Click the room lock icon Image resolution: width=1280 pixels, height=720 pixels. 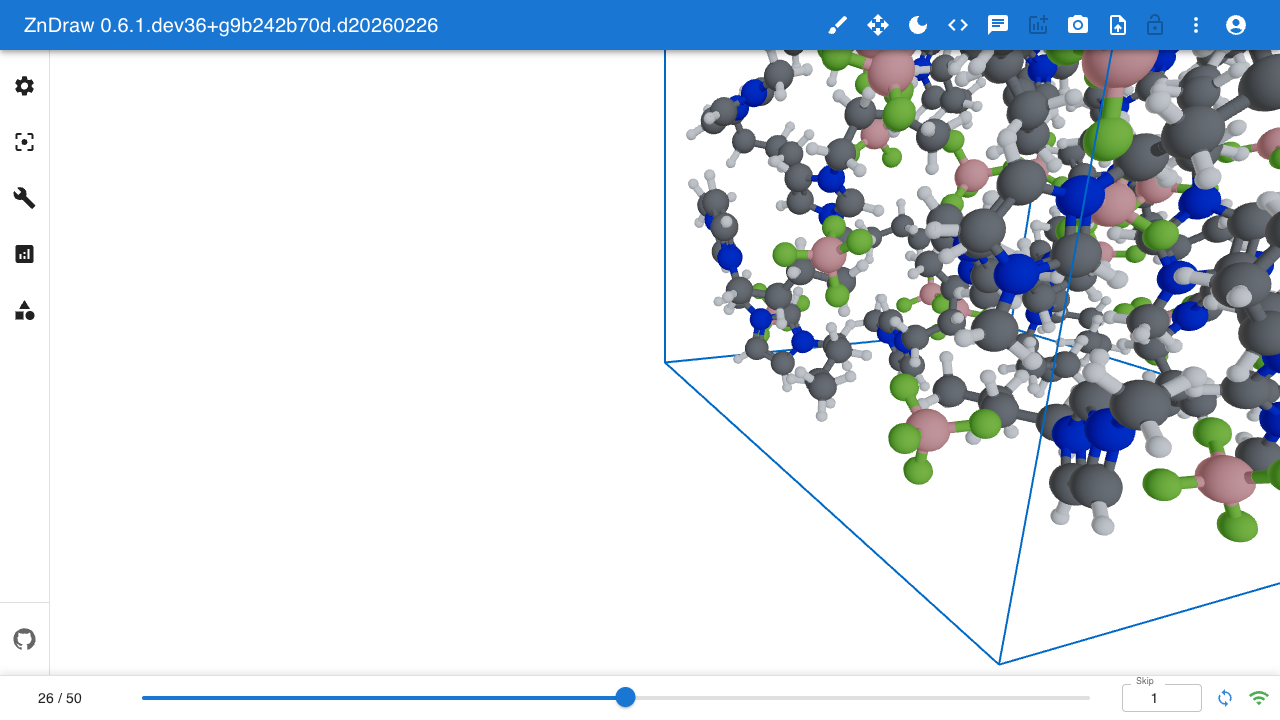[1155, 25]
